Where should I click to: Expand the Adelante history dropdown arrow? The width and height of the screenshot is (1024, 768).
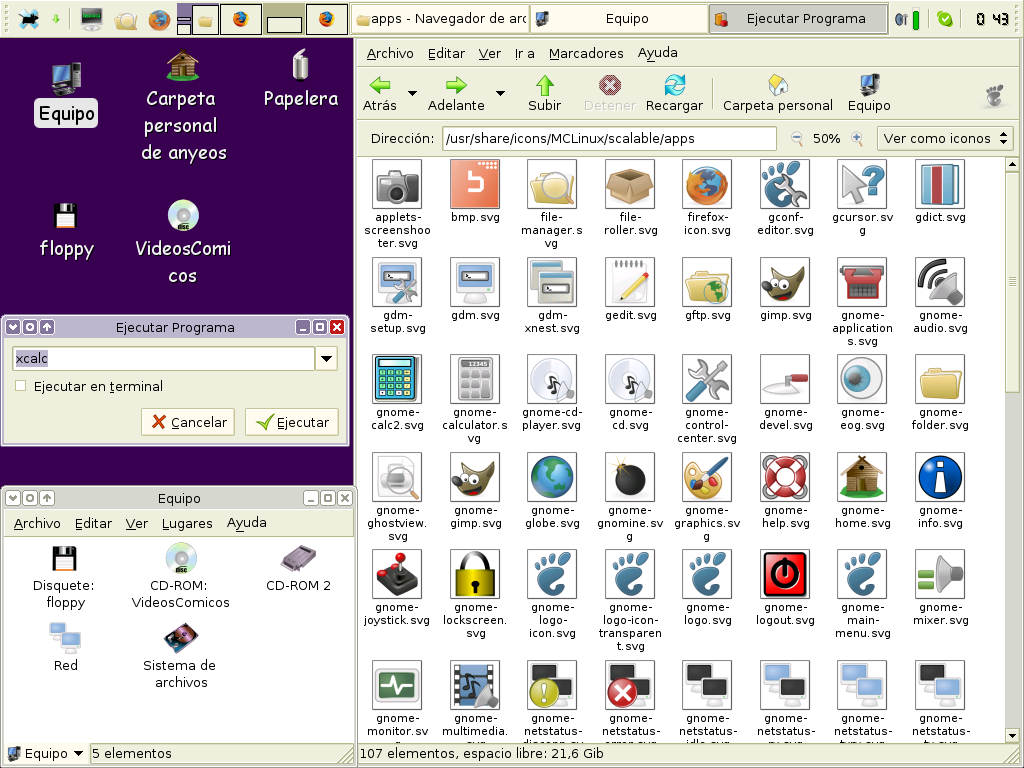pyautogui.click(x=500, y=93)
